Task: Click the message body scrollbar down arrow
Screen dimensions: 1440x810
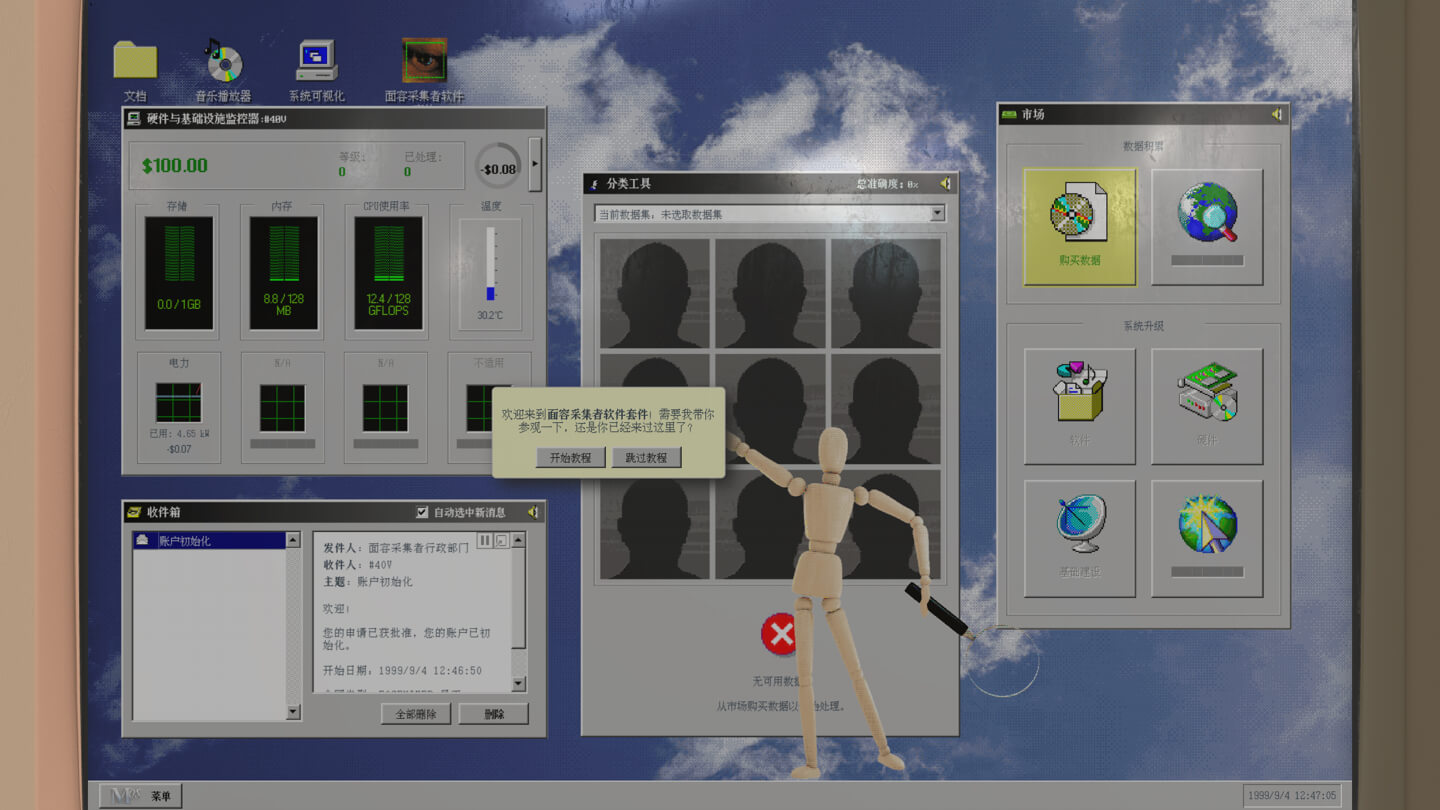Action: click(518, 684)
